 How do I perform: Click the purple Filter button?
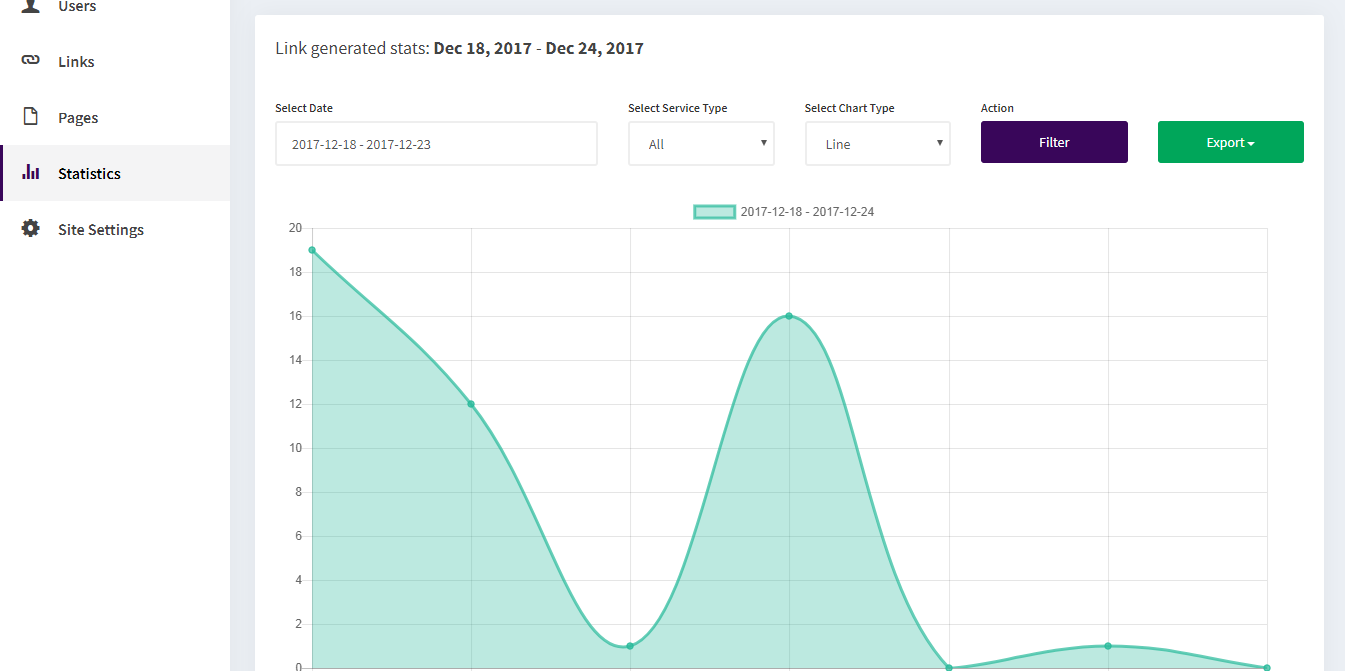click(x=1054, y=142)
